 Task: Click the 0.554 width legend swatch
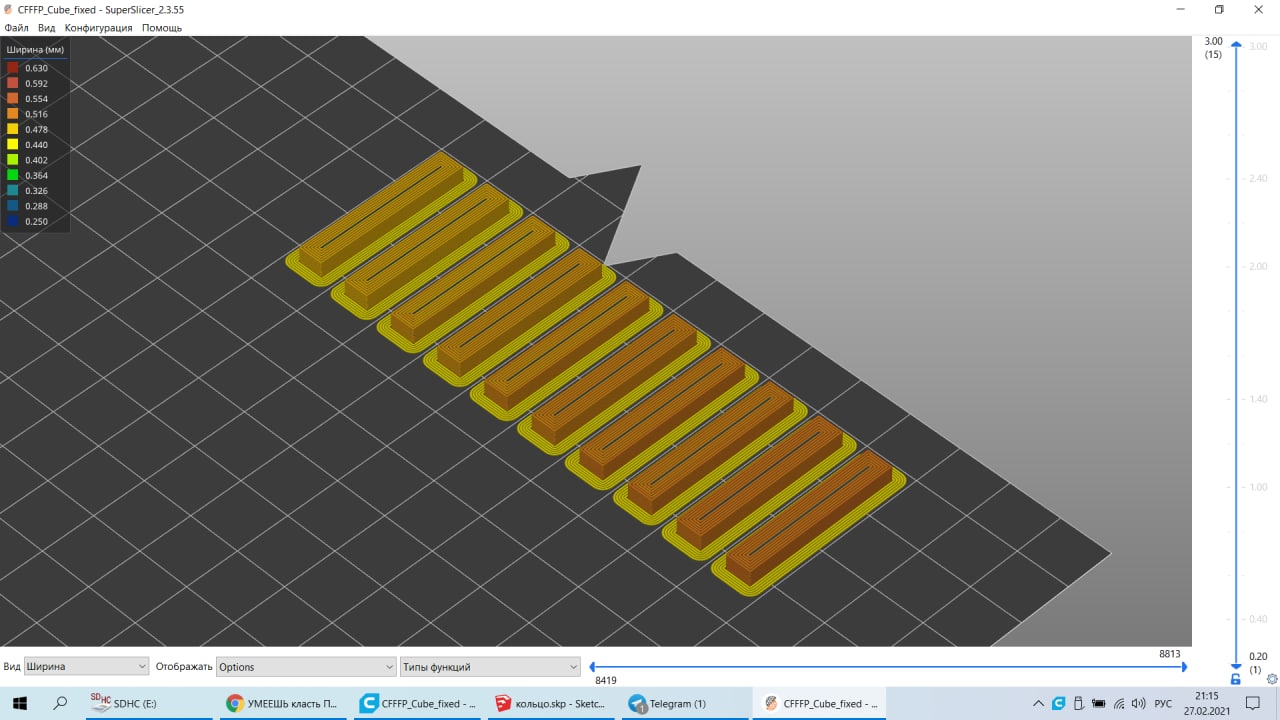click(13, 98)
